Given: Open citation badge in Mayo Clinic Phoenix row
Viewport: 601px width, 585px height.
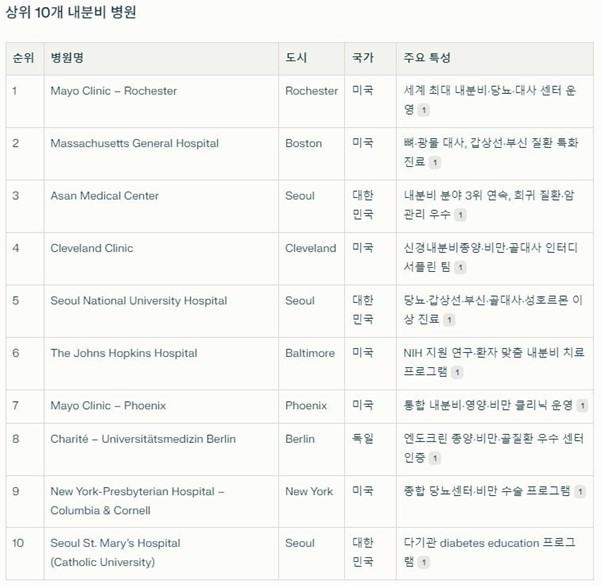Looking at the screenshot, I should tap(582, 406).
